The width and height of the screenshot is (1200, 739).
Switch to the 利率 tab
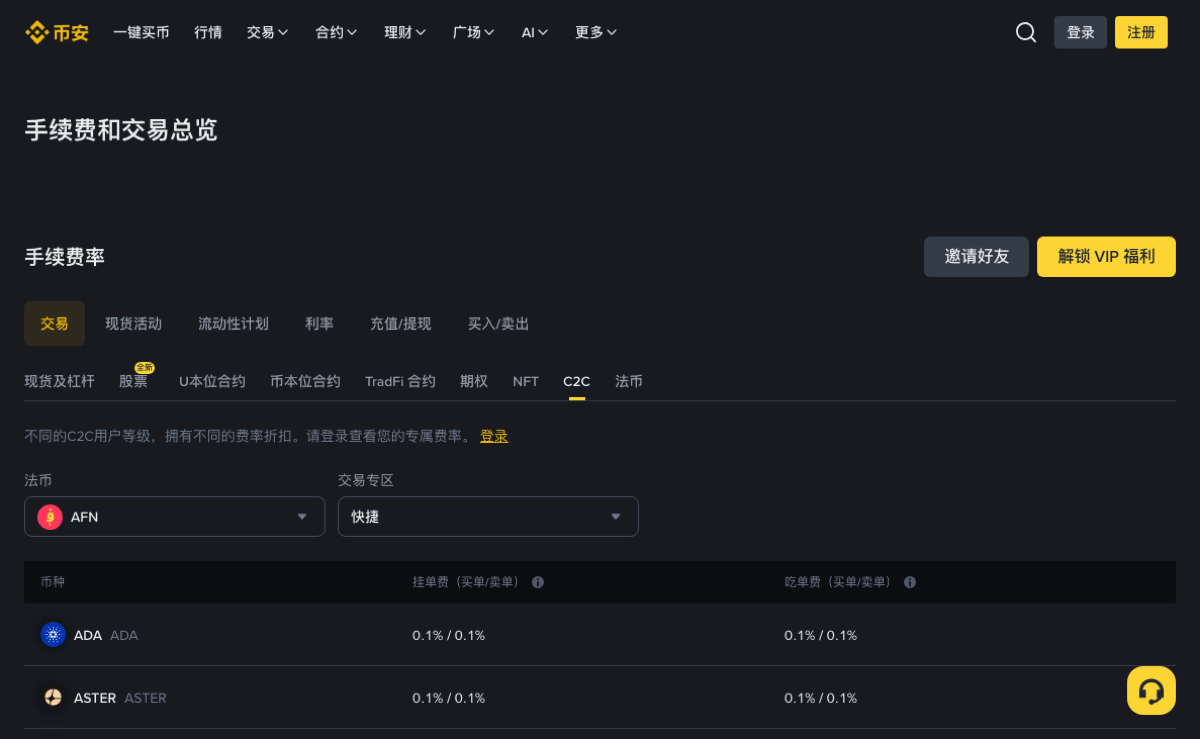click(320, 324)
